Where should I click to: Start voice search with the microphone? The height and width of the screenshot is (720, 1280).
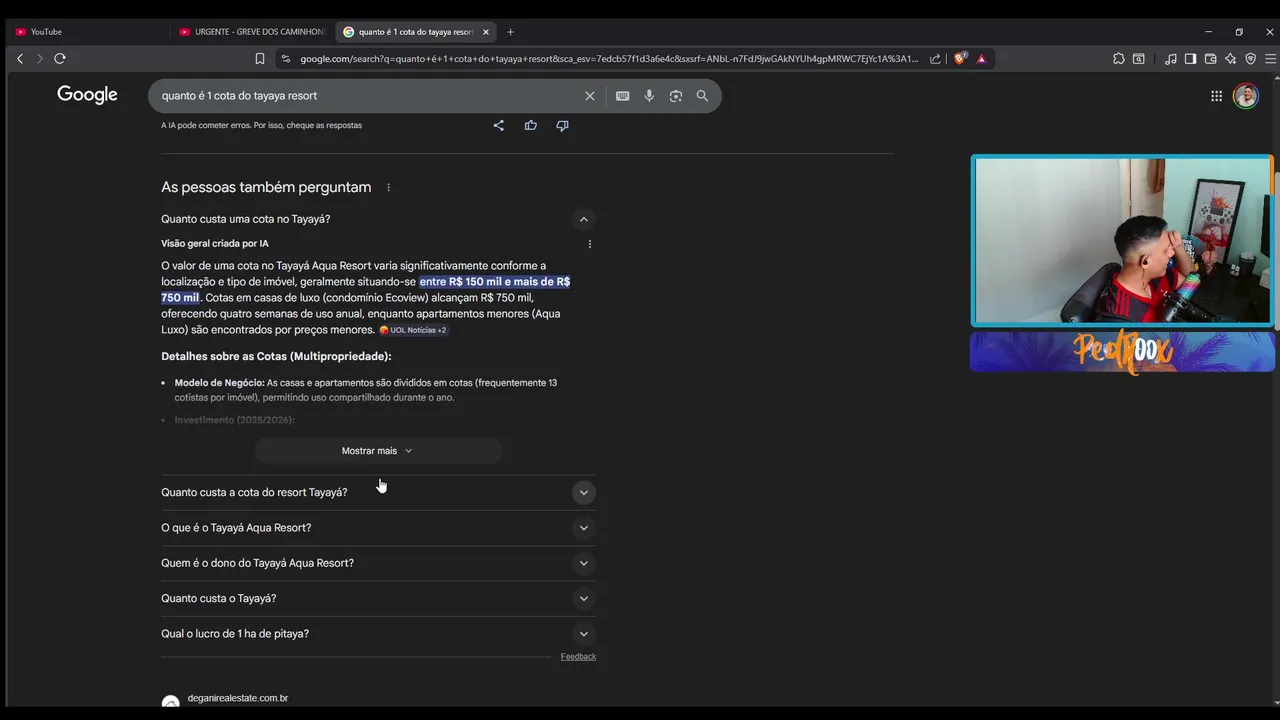pyautogui.click(x=649, y=96)
